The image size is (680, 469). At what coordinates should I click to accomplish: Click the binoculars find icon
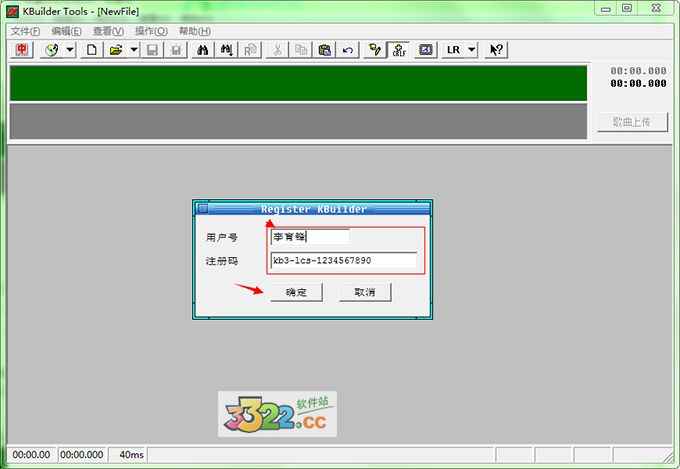pos(203,50)
